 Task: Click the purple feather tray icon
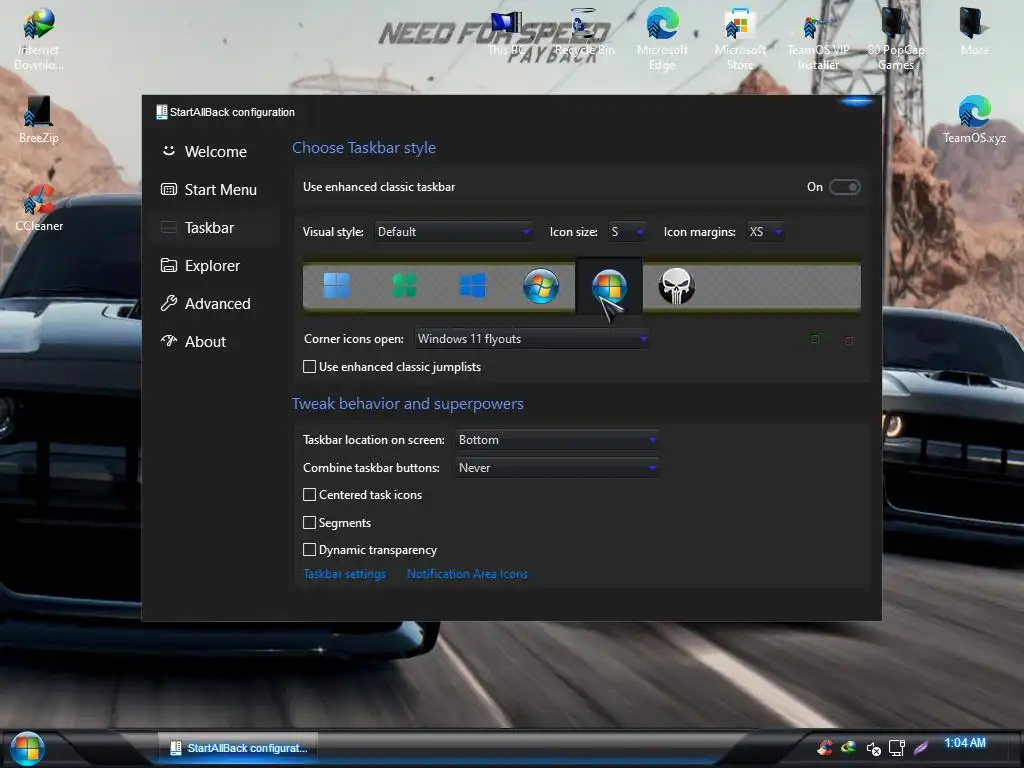[x=921, y=748]
